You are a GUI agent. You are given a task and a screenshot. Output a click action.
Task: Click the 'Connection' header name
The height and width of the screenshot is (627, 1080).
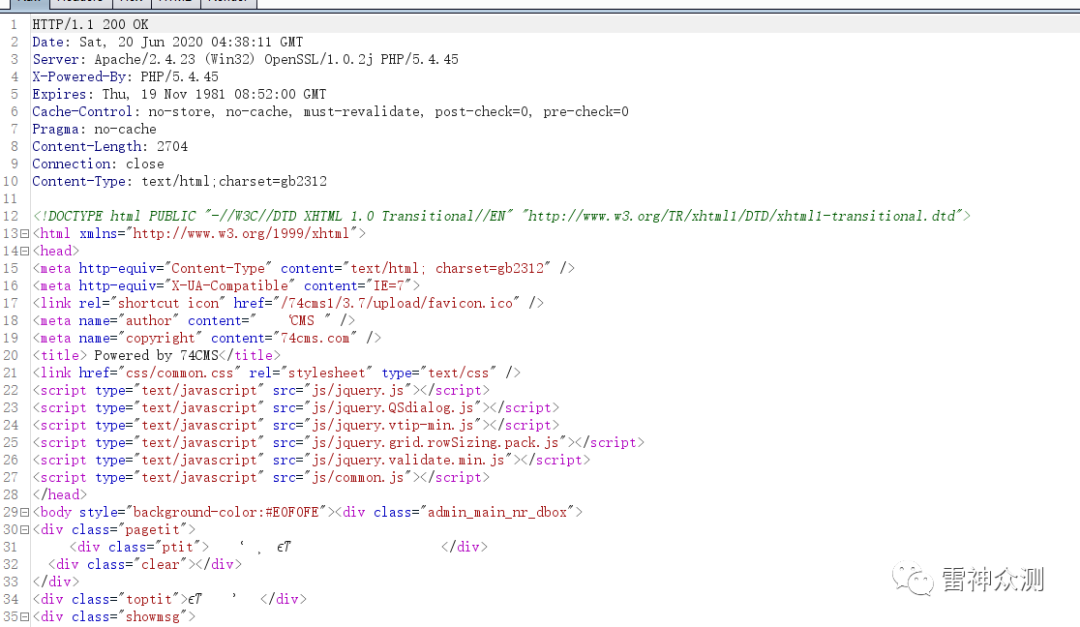point(71,164)
